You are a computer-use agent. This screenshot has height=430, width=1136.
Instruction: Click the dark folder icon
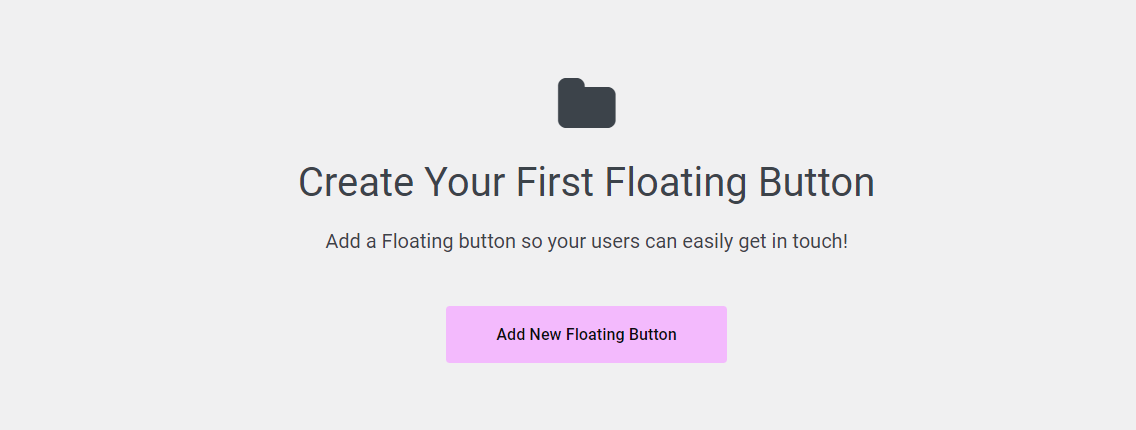pyautogui.click(x=586, y=103)
